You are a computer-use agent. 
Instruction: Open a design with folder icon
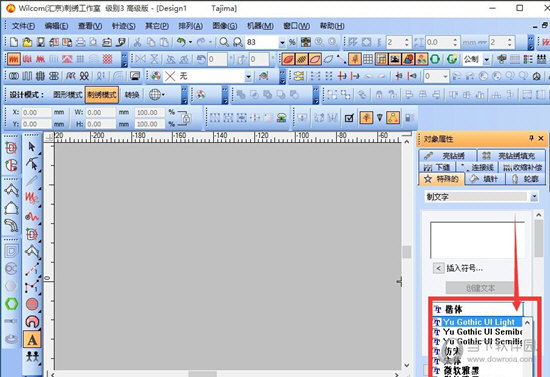[27, 42]
